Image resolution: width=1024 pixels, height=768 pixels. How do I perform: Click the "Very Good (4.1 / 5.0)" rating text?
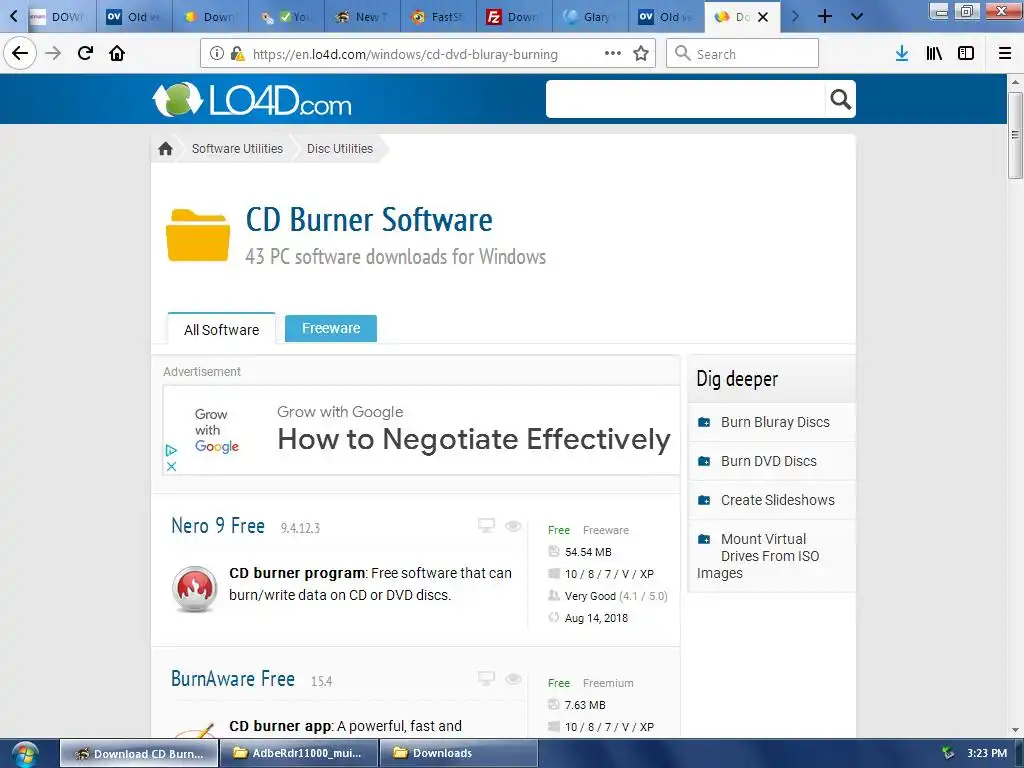point(616,596)
